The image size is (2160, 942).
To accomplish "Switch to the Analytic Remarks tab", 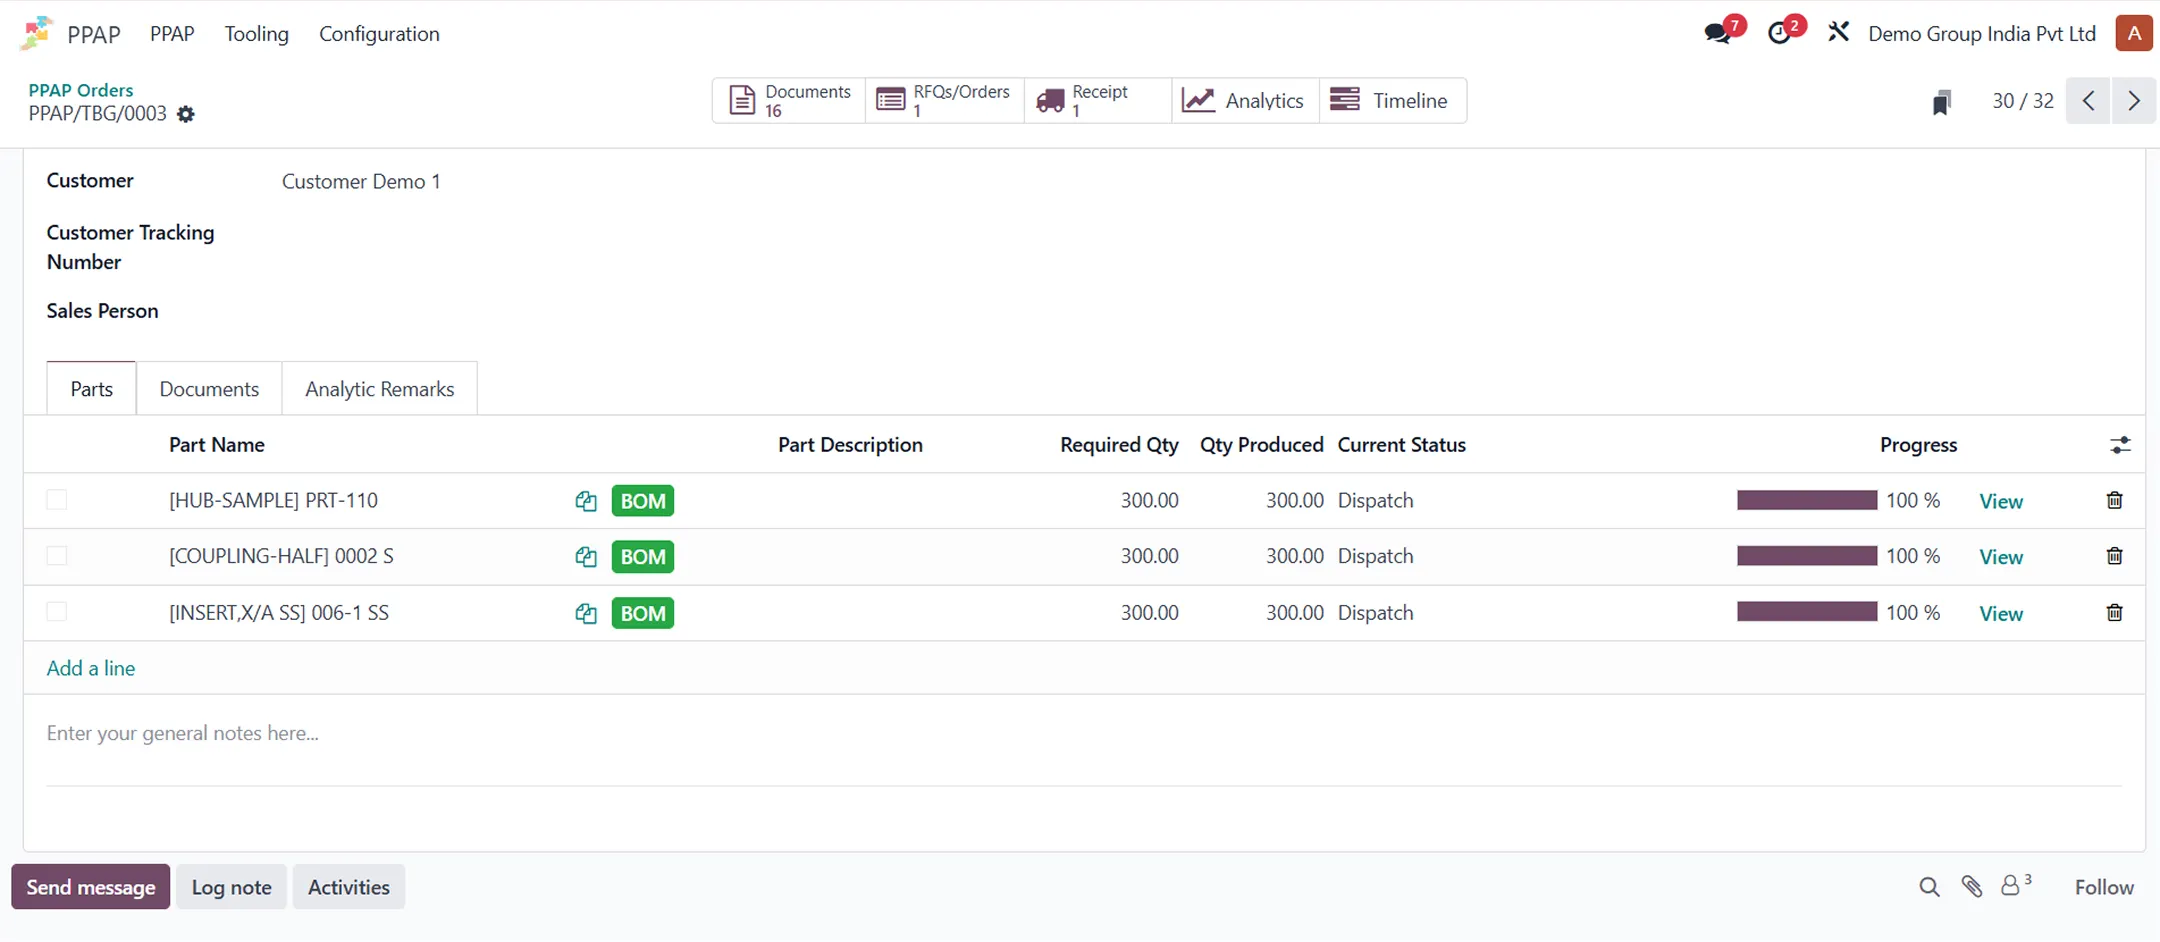I will (379, 389).
